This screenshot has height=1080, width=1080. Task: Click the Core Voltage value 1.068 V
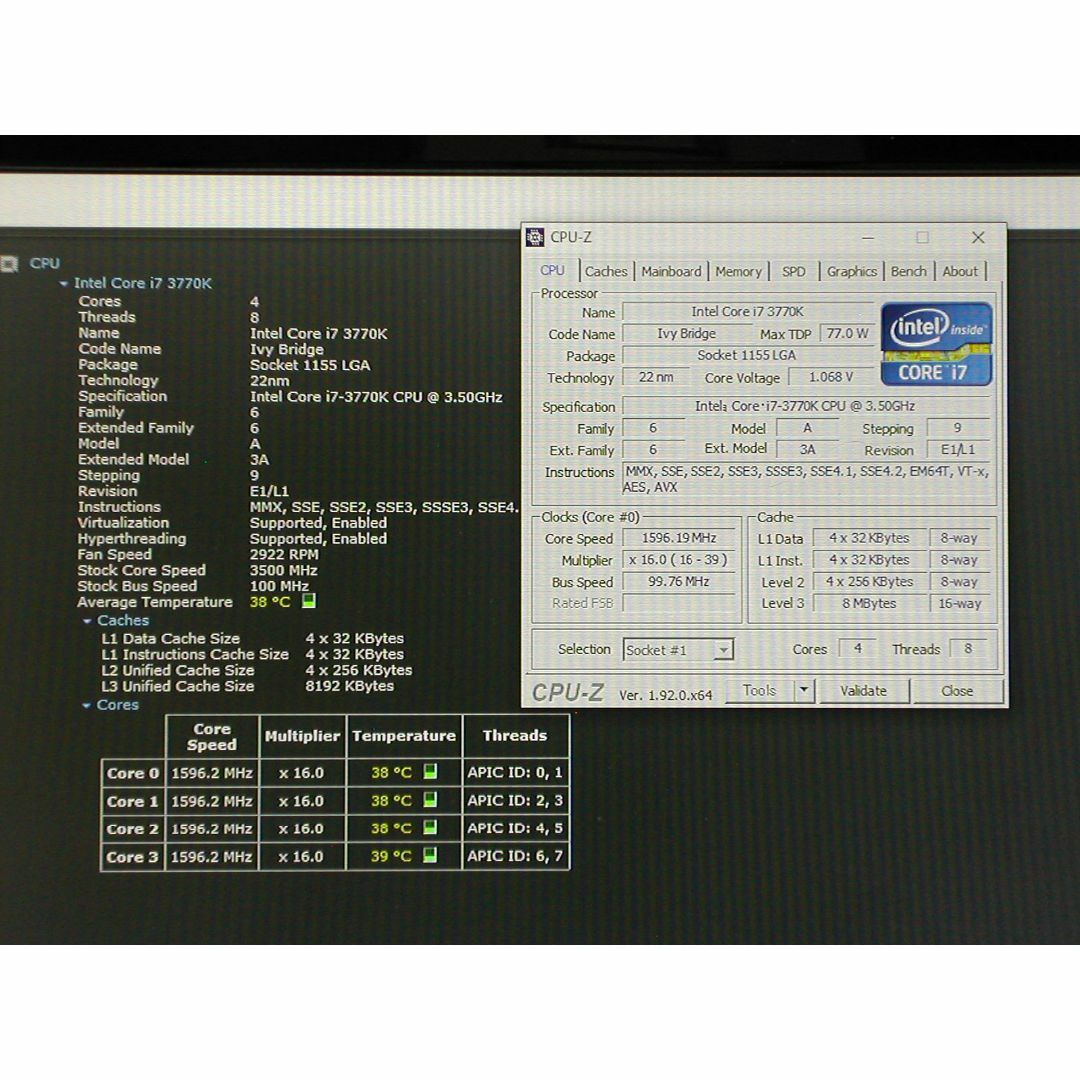pos(831,377)
